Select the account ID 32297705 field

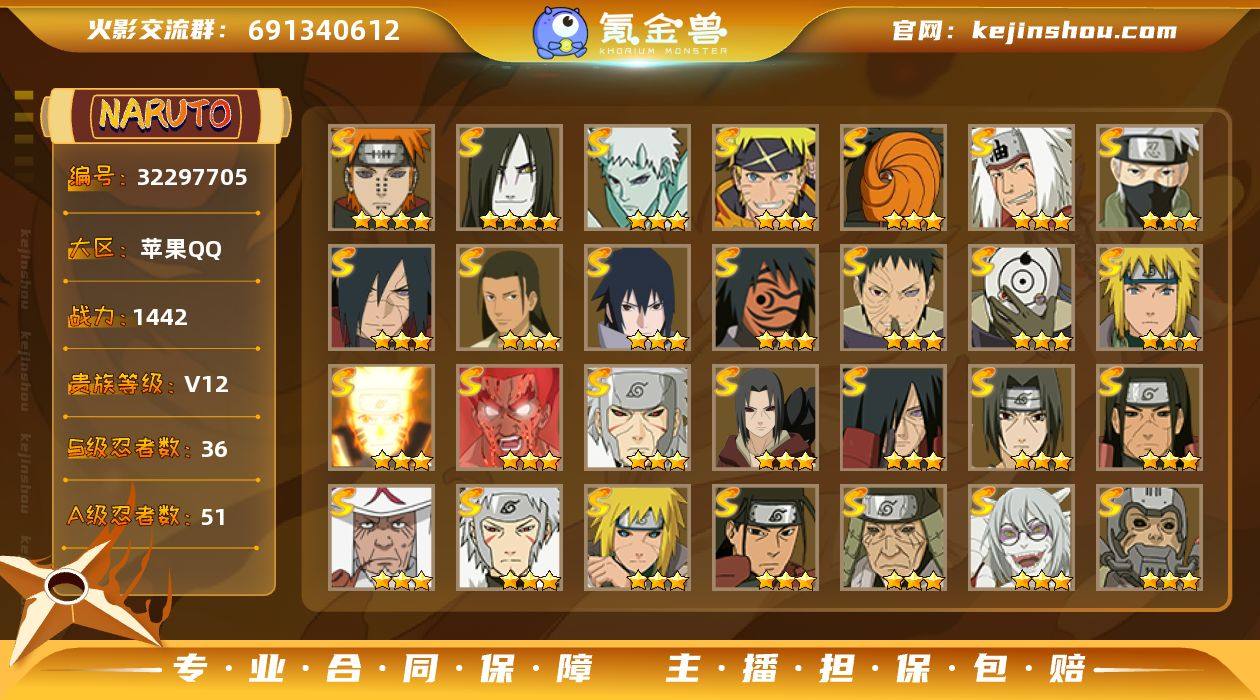coord(160,178)
